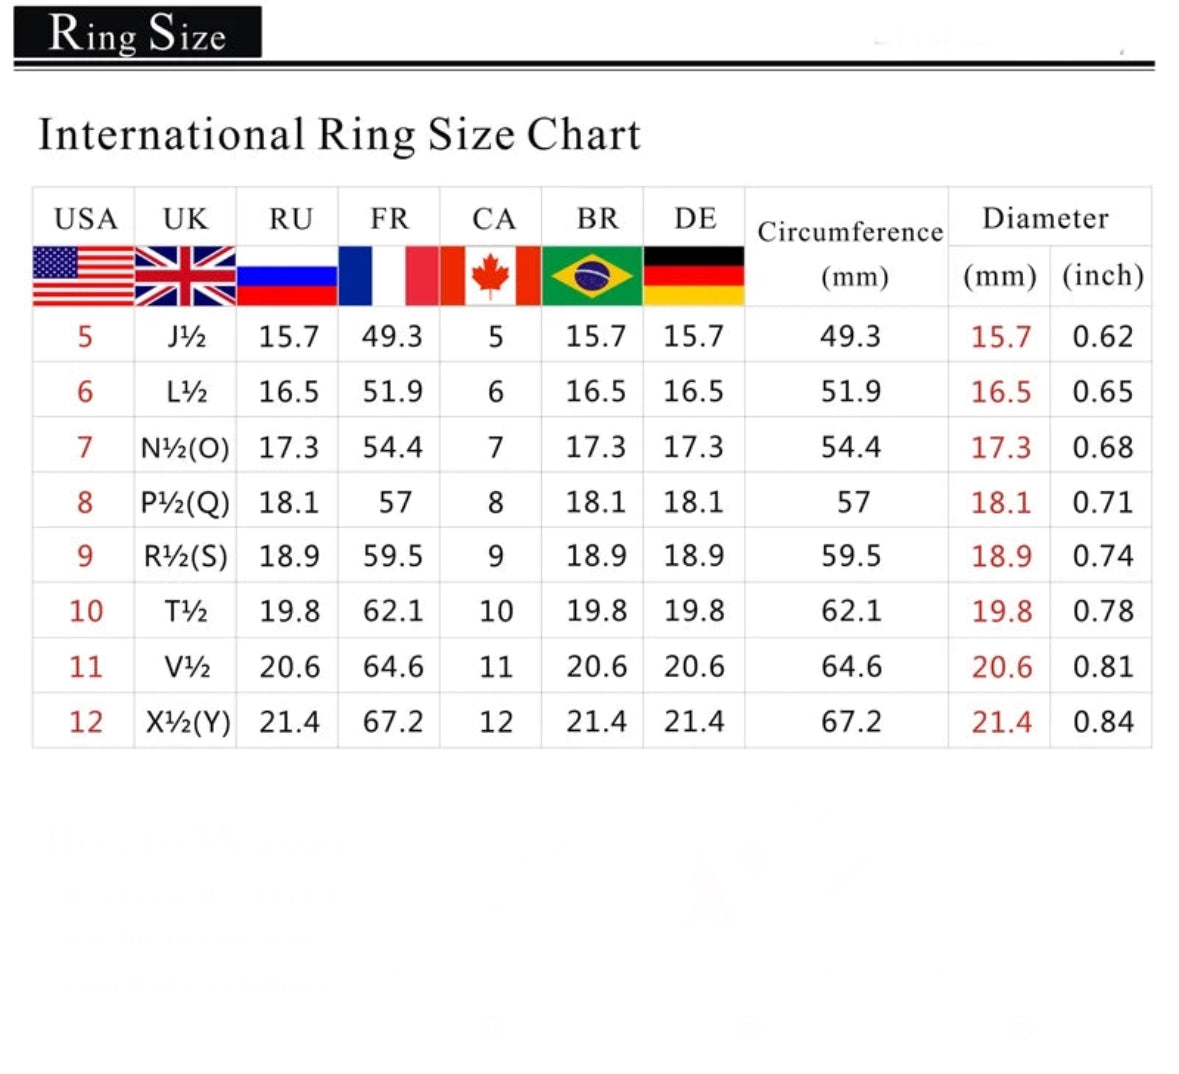Image resolution: width=1179 pixels, height=1074 pixels.
Task: Select the 0.62 inch diameter cell
Action: (x=1102, y=336)
